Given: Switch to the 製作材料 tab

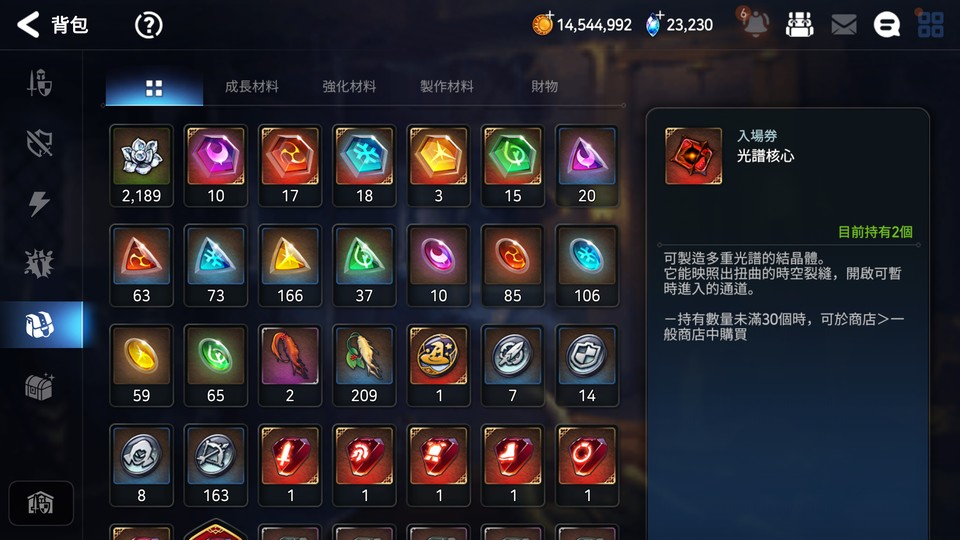Looking at the screenshot, I should [446, 87].
